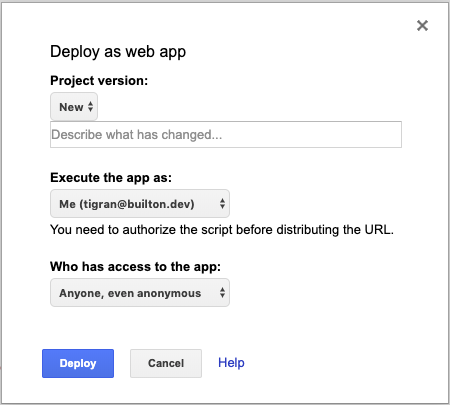Click the up-down arrows beside New

coord(90,107)
